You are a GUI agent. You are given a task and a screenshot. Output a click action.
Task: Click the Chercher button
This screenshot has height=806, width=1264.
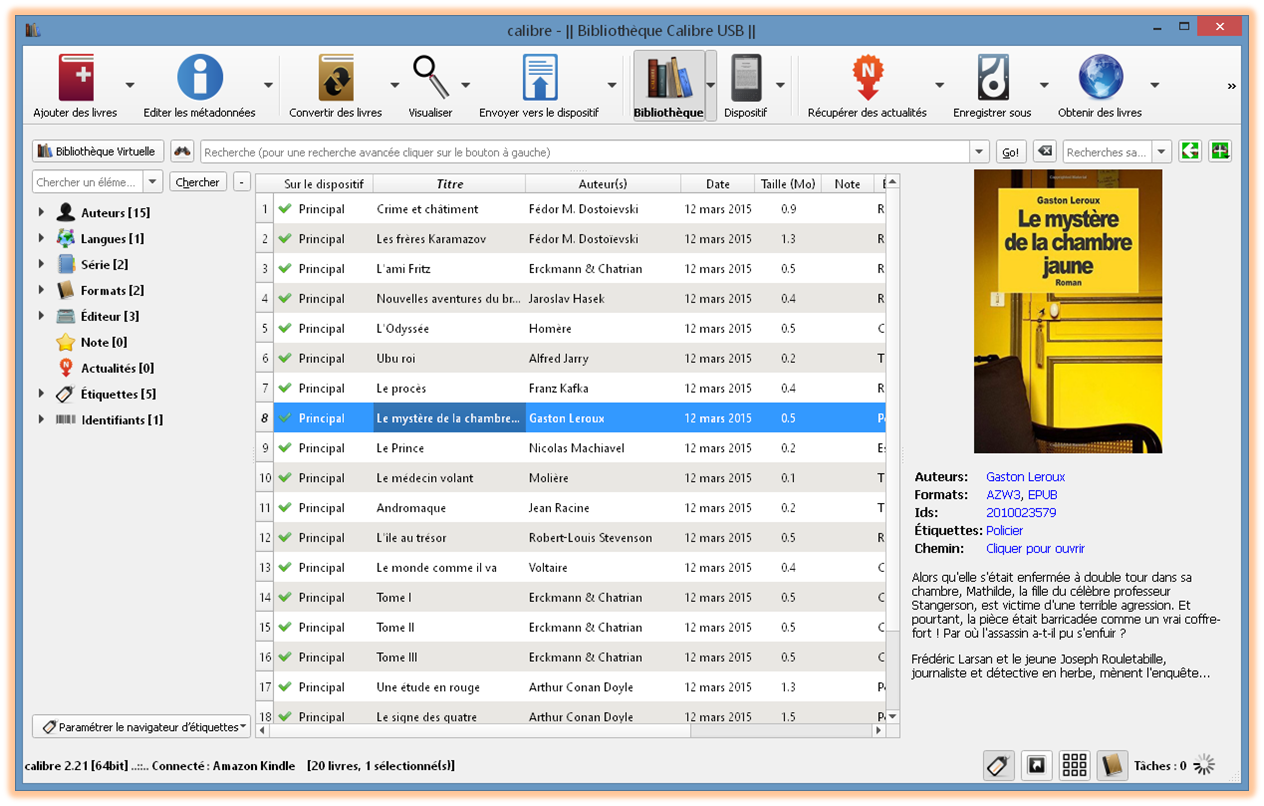click(x=197, y=182)
